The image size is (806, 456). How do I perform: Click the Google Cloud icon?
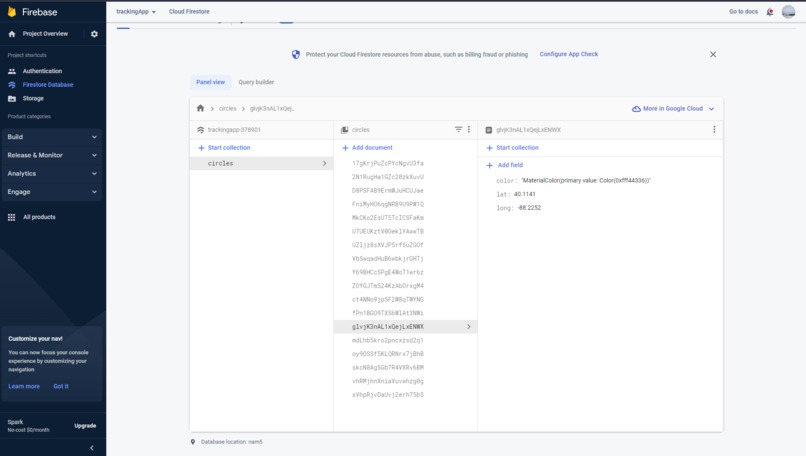pyautogui.click(x=636, y=108)
